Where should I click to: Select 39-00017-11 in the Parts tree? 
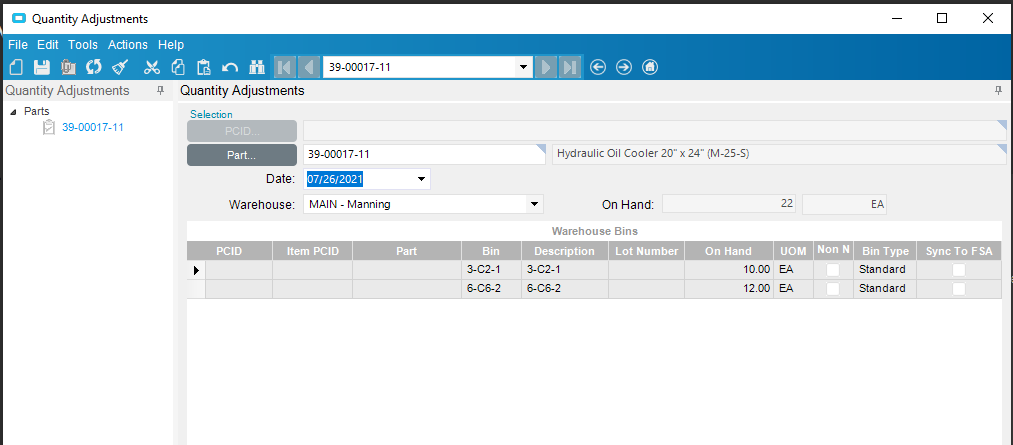click(92, 127)
